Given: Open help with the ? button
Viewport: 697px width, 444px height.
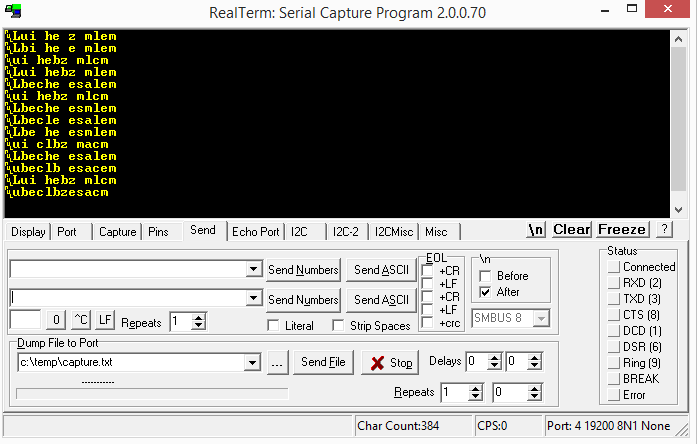Looking at the screenshot, I should click(x=664, y=229).
